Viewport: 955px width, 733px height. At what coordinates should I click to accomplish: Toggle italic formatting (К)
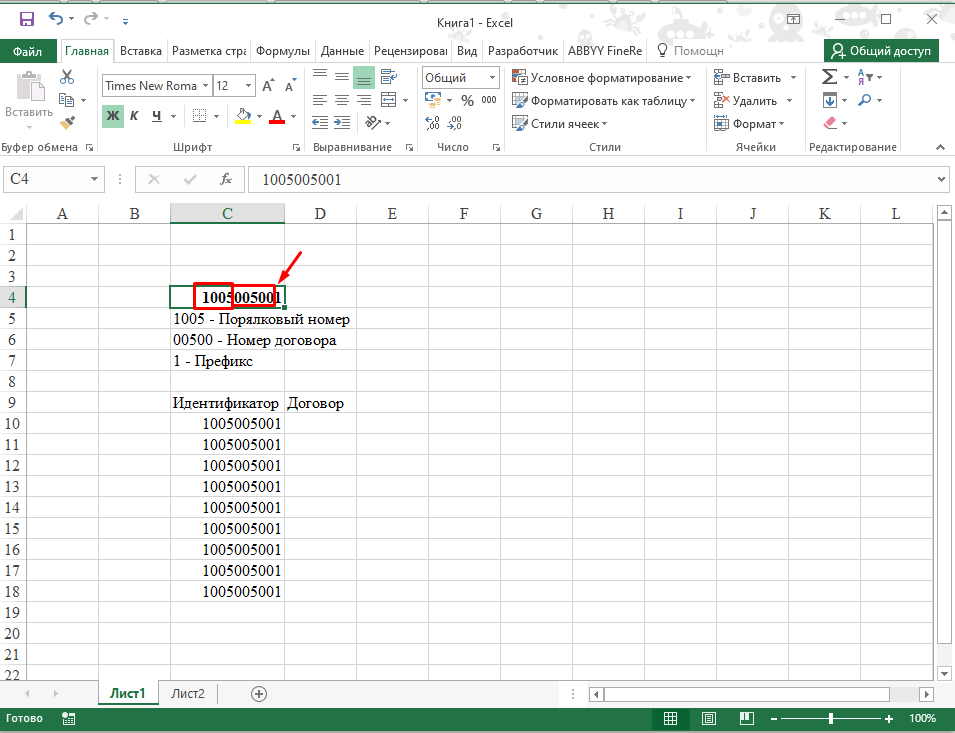coord(135,116)
